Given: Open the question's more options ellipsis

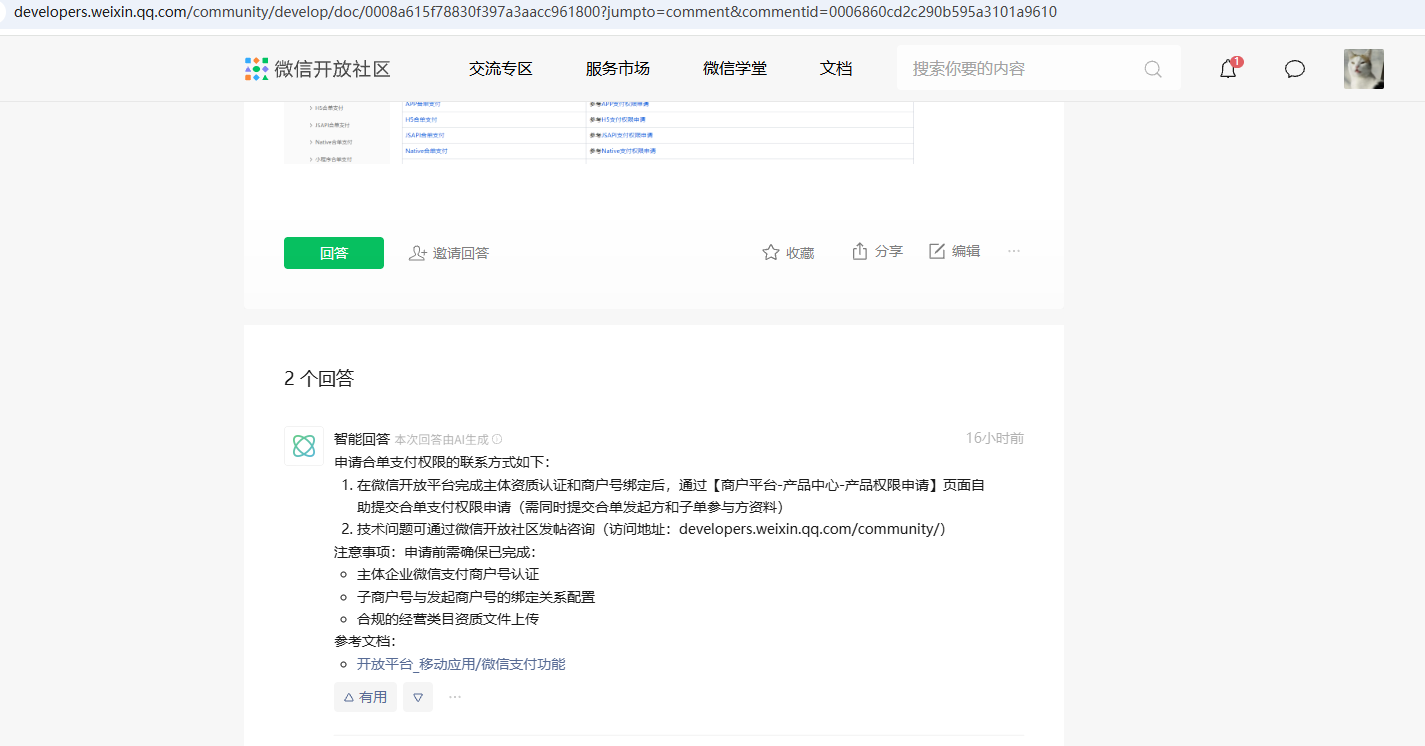Looking at the screenshot, I should tap(1014, 251).
